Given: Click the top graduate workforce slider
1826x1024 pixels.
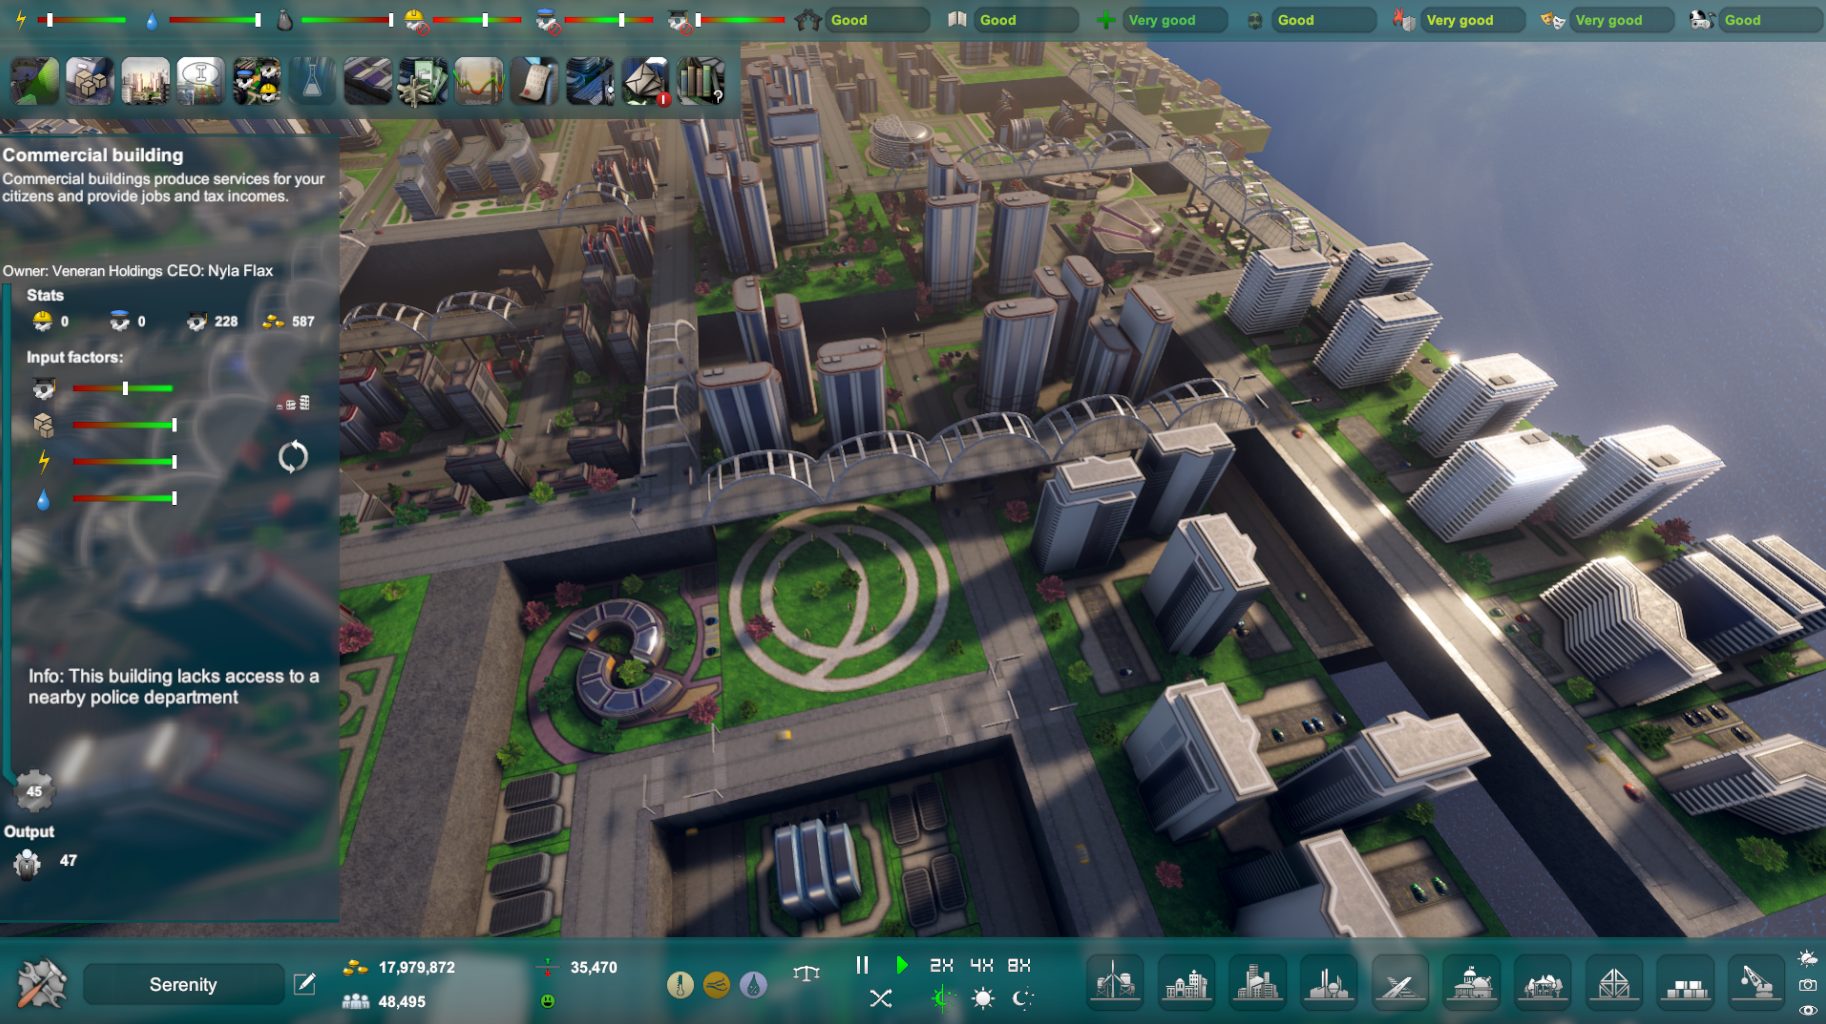Looking at the screenshot, I should 740,20.
